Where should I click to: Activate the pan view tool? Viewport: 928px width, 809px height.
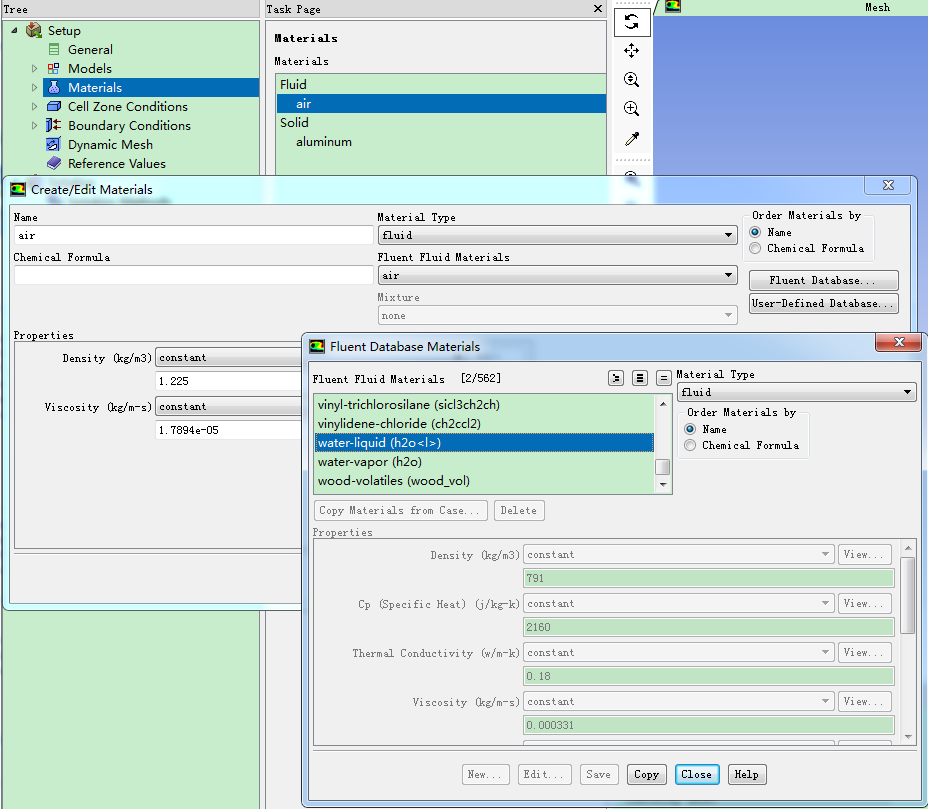(631, 50)
